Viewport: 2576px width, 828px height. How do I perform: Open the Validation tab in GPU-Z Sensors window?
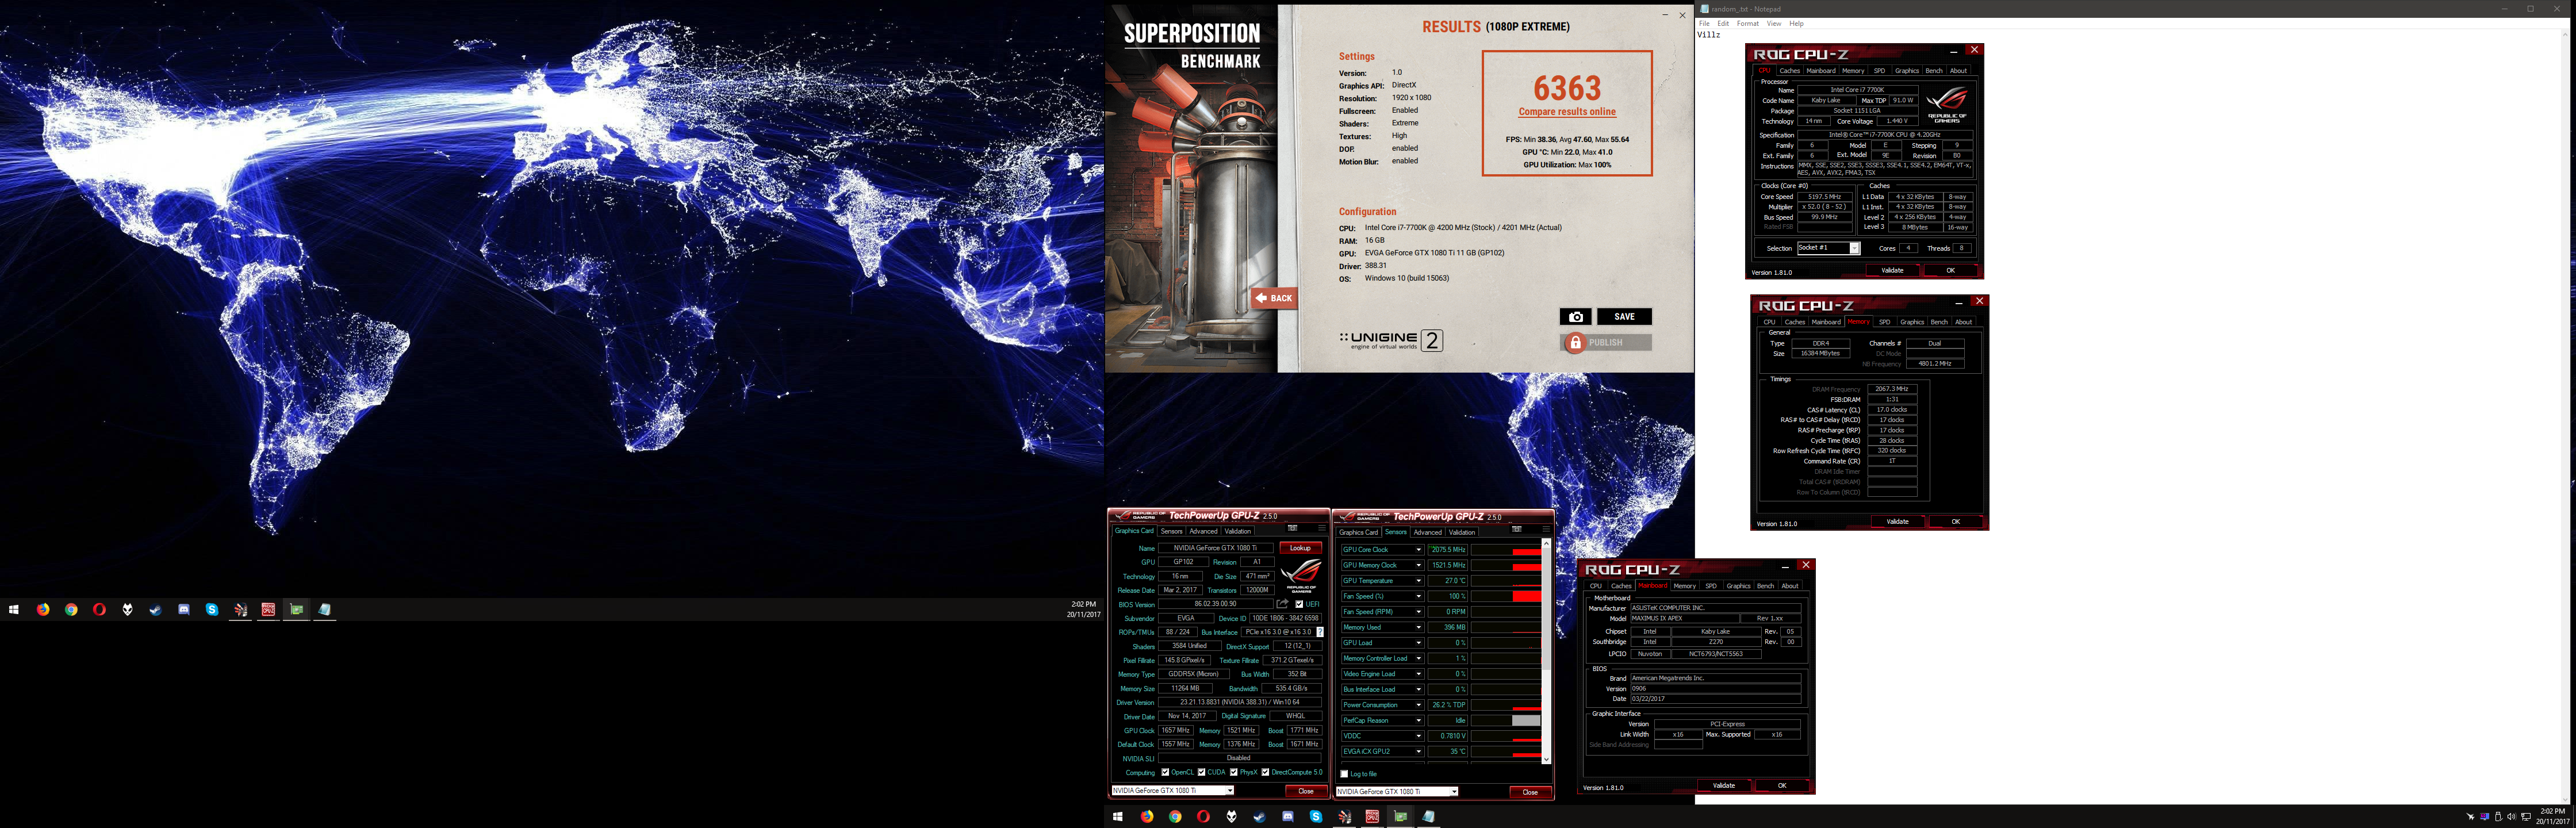(x=1462, y=532)
